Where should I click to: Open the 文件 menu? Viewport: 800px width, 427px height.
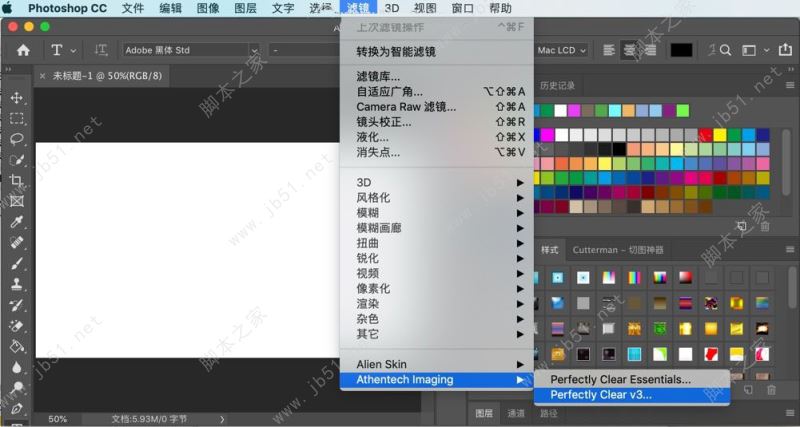pos(133,8)
